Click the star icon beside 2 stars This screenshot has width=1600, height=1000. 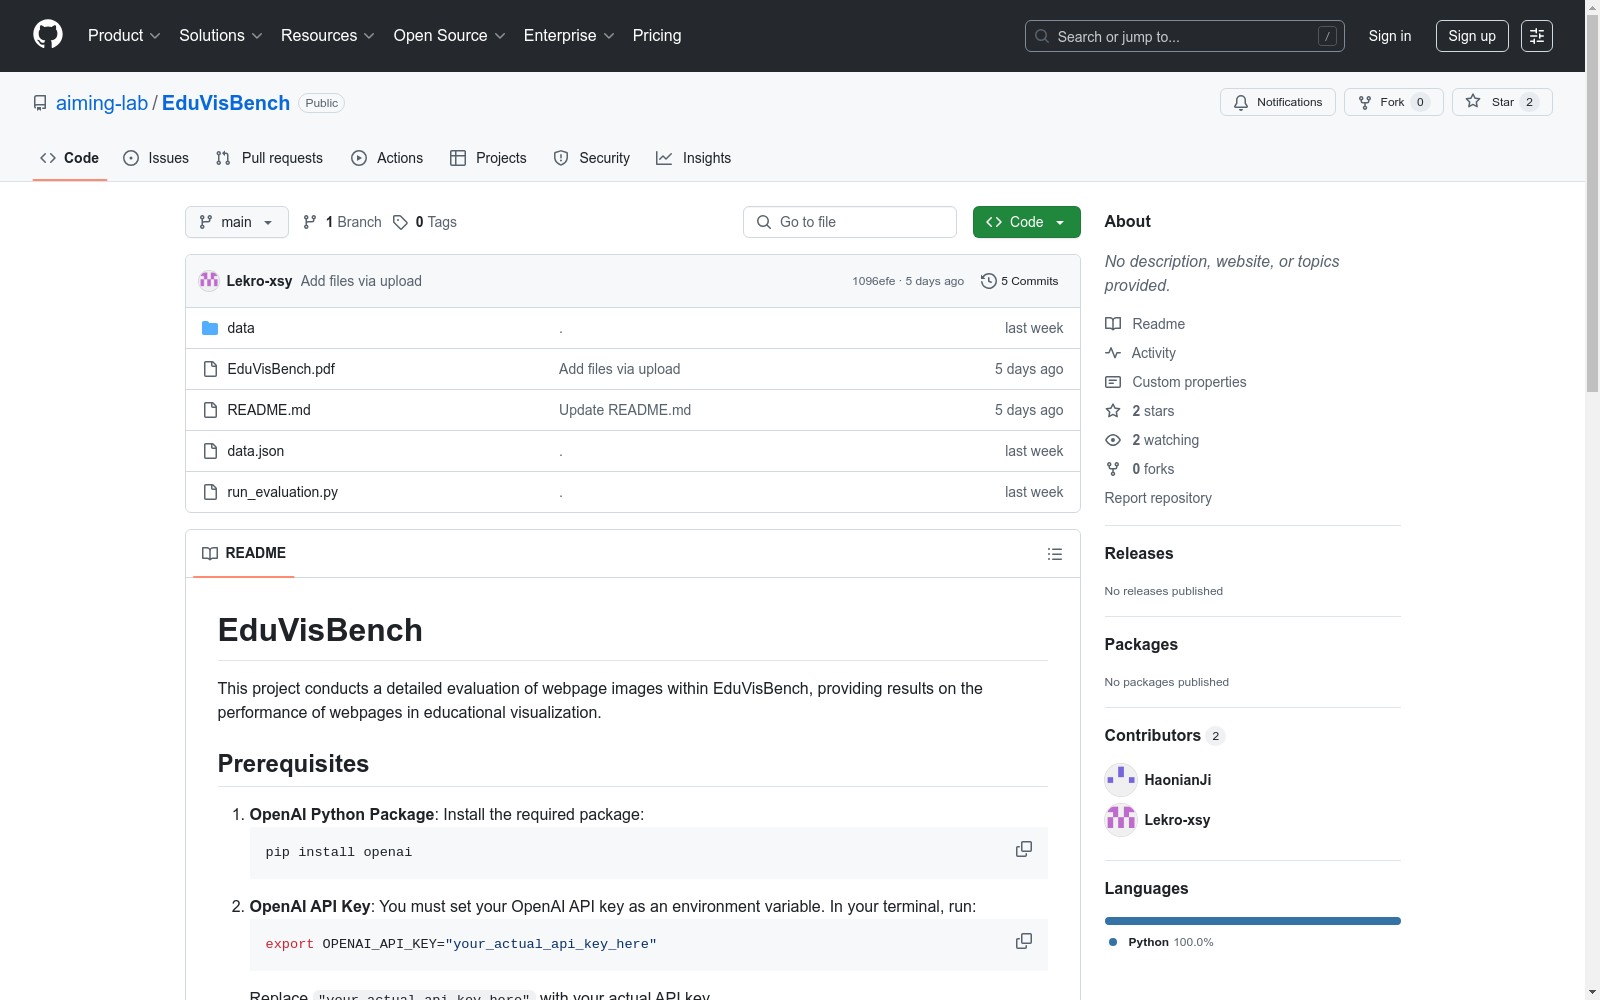(x=1113, y=411)
